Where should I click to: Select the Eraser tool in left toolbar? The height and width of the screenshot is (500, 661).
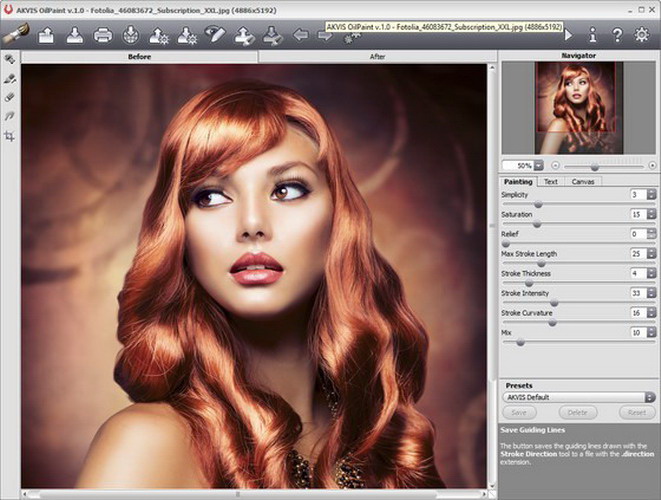[x=10, y=97]
